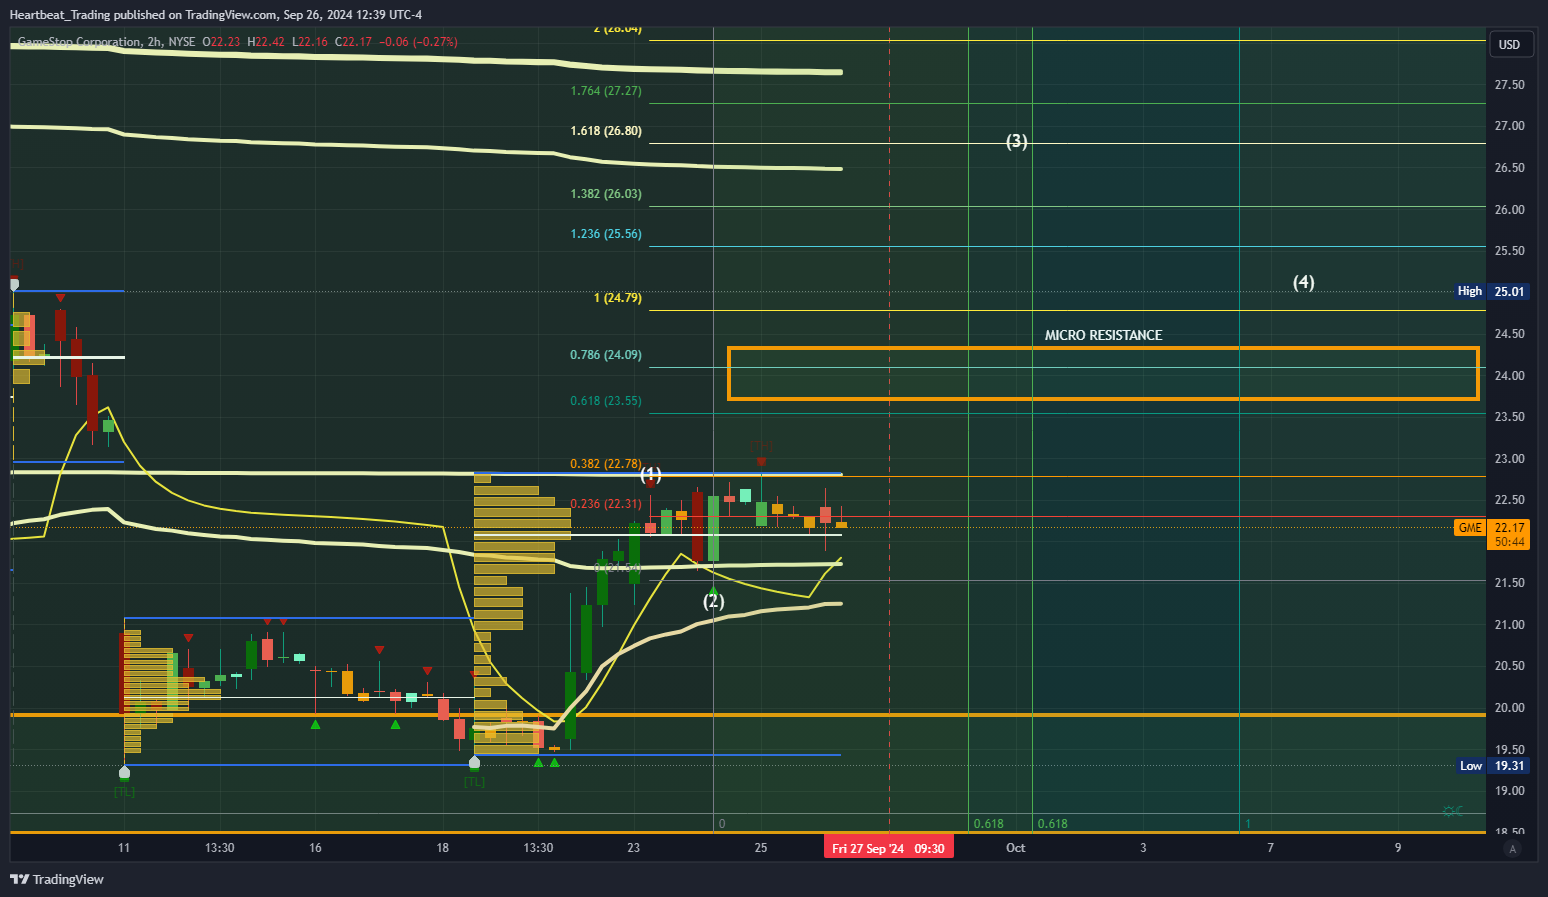The width and height of the screenshot is (1548, 897).
Task: Click the open price O22.23 value
Action: pyautogui.click(x=222, y=42)
